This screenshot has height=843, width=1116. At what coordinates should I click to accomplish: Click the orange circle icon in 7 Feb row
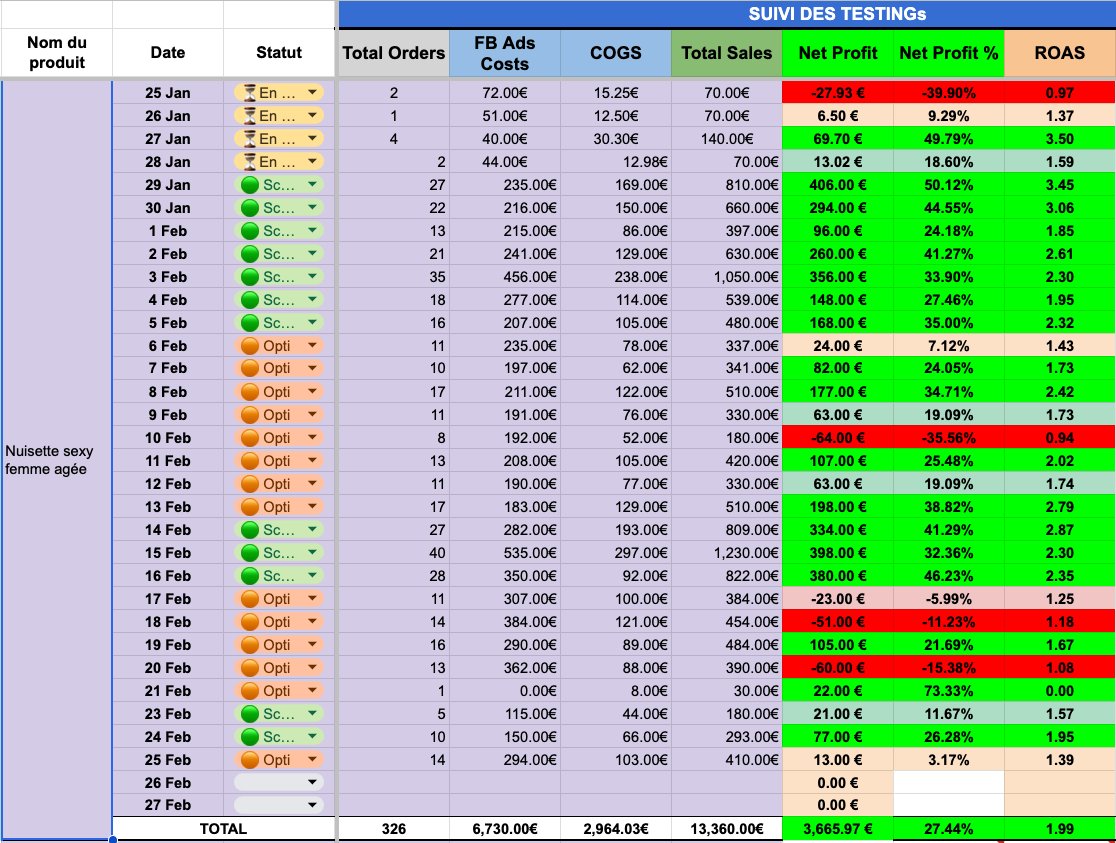click(249, 368)
